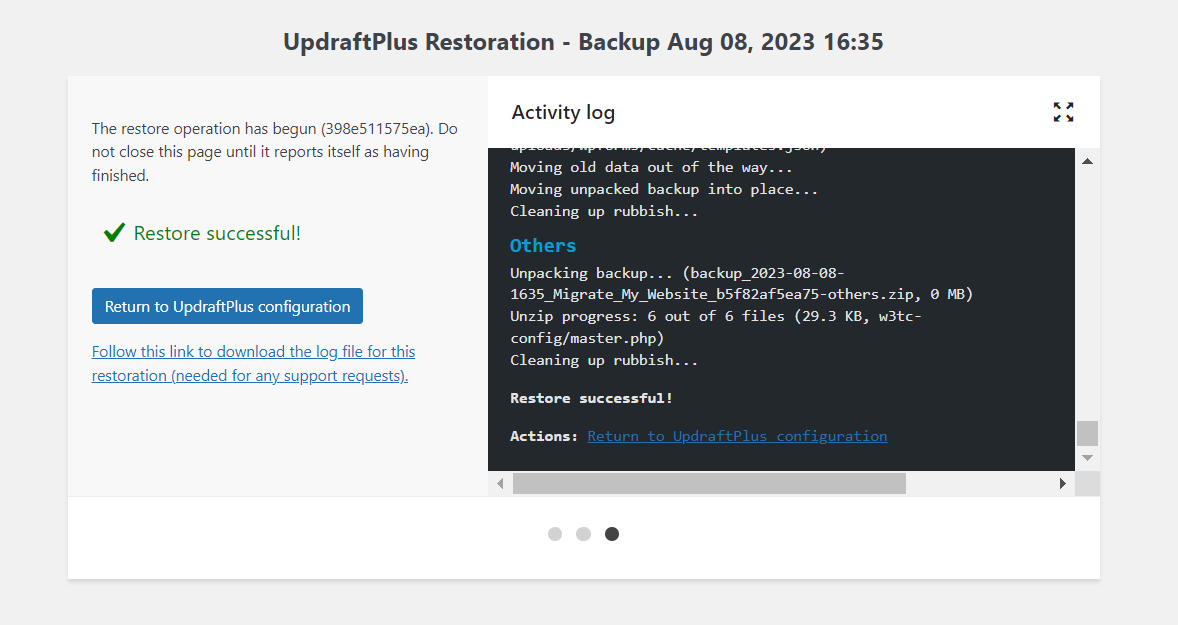Expand the Activity log to fullscreen
1178x625 pixels.
pyautogui.click(x=1063, y=112)
